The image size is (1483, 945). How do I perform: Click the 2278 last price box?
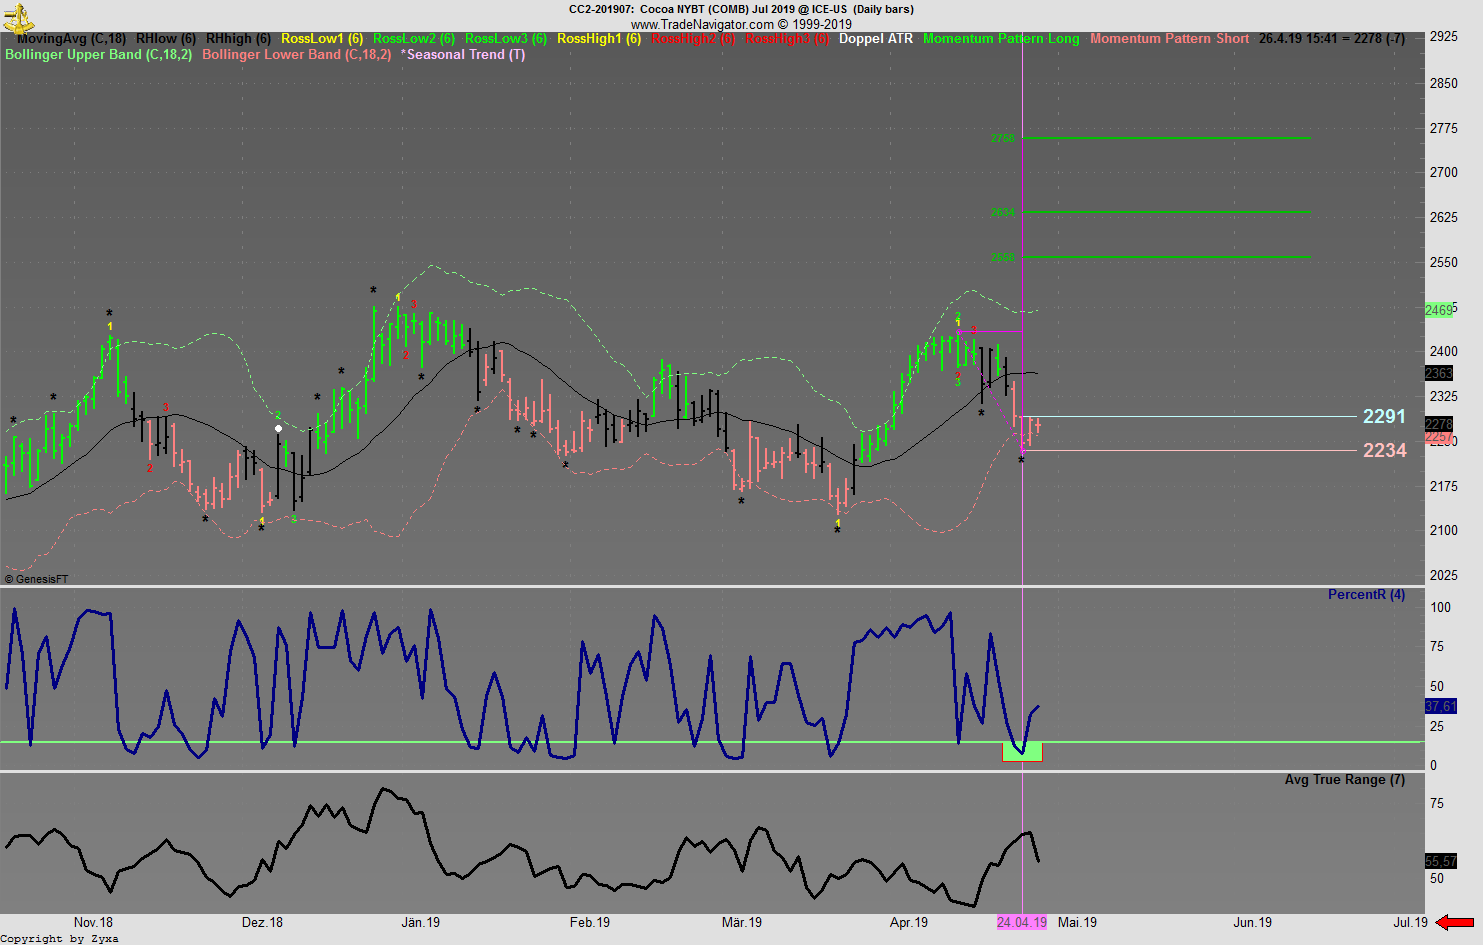pyautogui.click(x=1437, y=424)
